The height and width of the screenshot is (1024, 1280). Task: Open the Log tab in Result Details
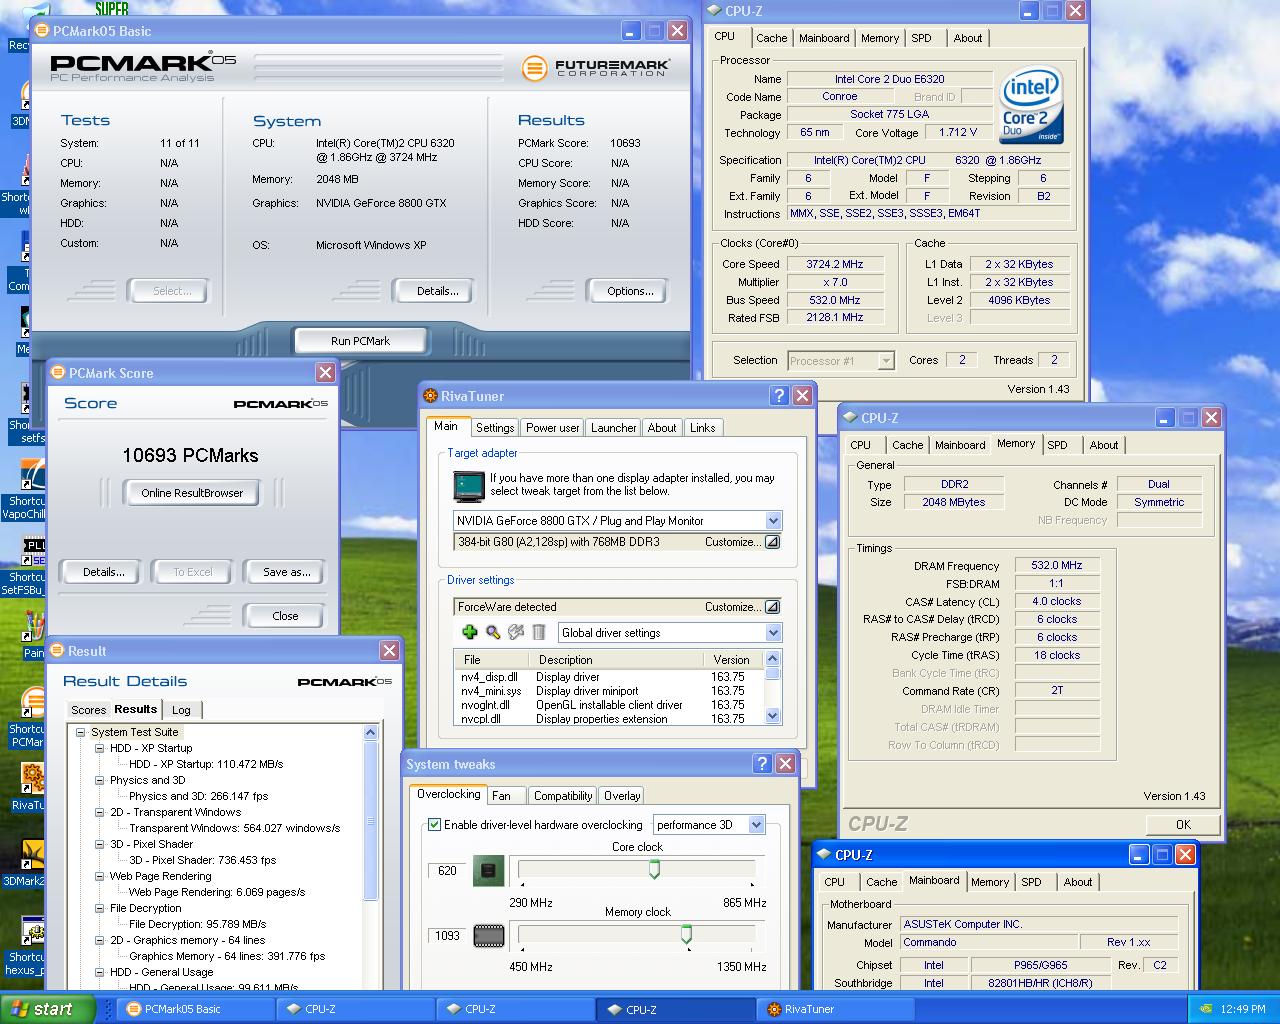[181, 710]
